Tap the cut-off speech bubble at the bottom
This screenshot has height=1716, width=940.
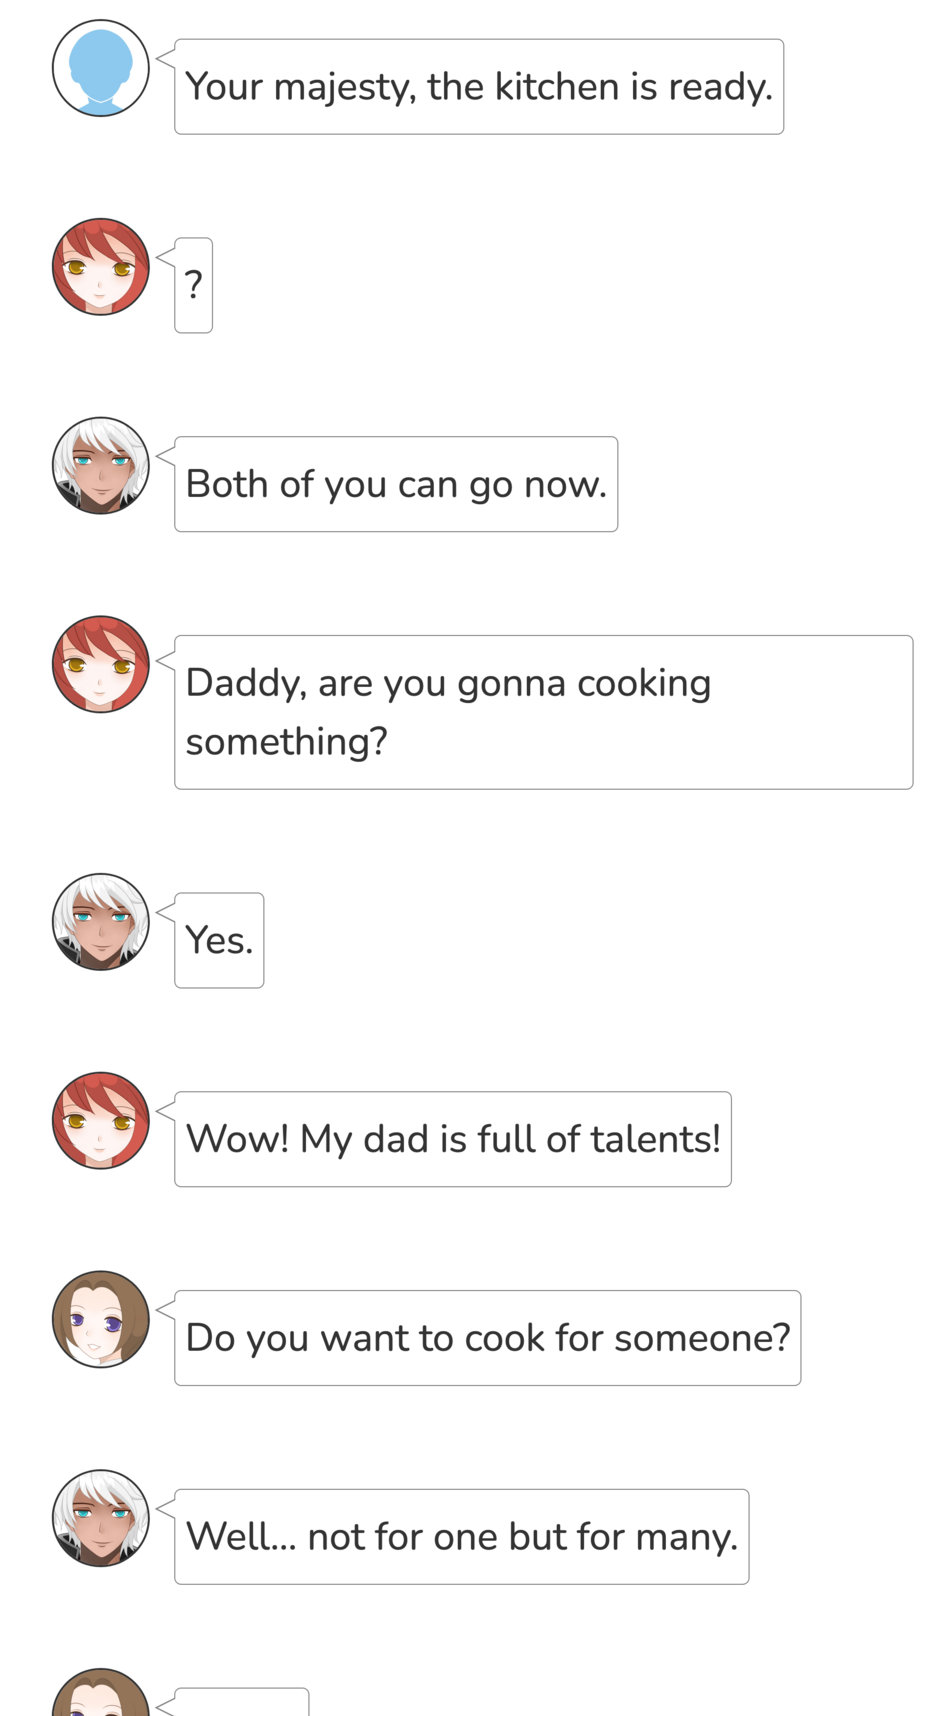(x=241, y=1702)
